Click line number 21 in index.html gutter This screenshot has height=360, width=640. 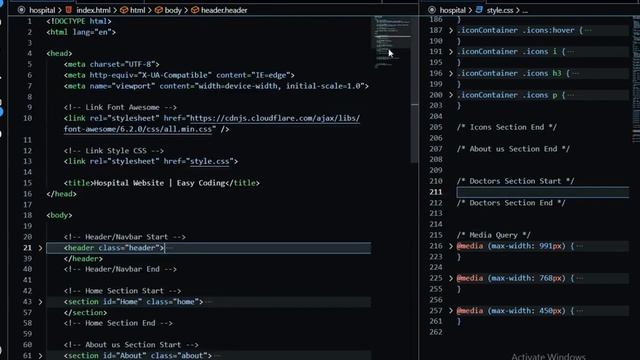point(27,248)
